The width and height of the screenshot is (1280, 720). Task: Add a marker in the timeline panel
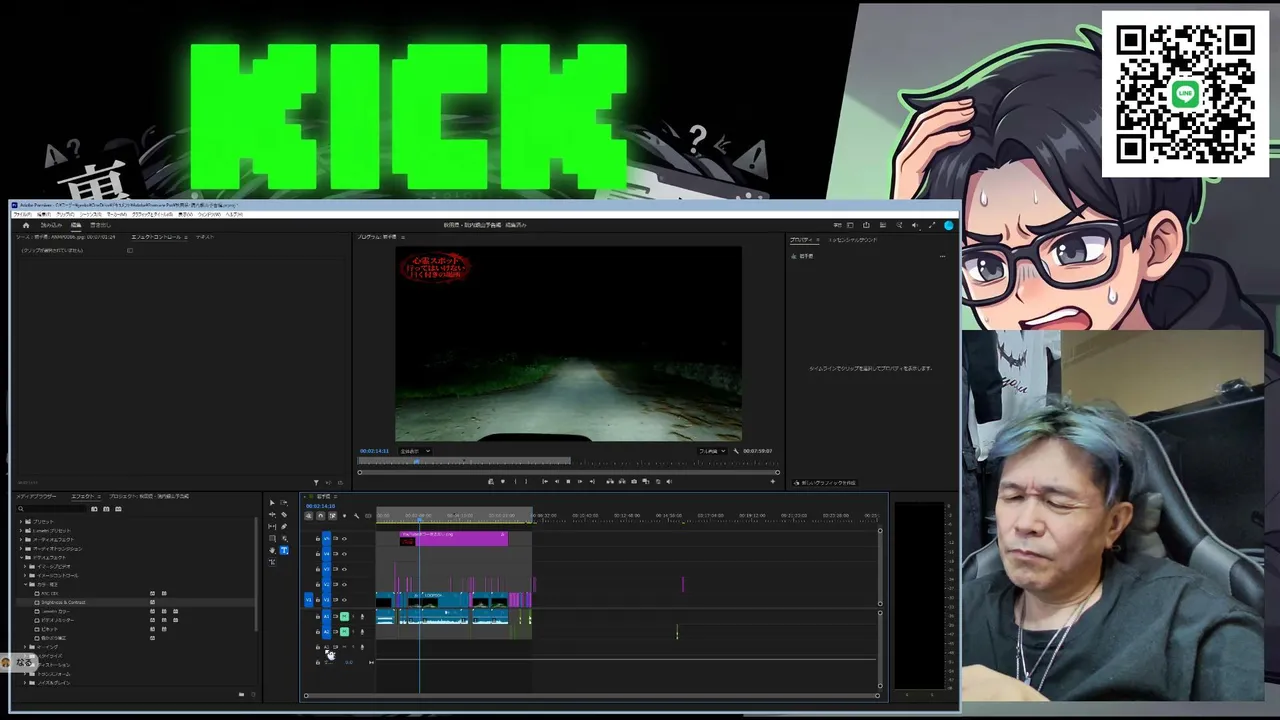[344, 516]
